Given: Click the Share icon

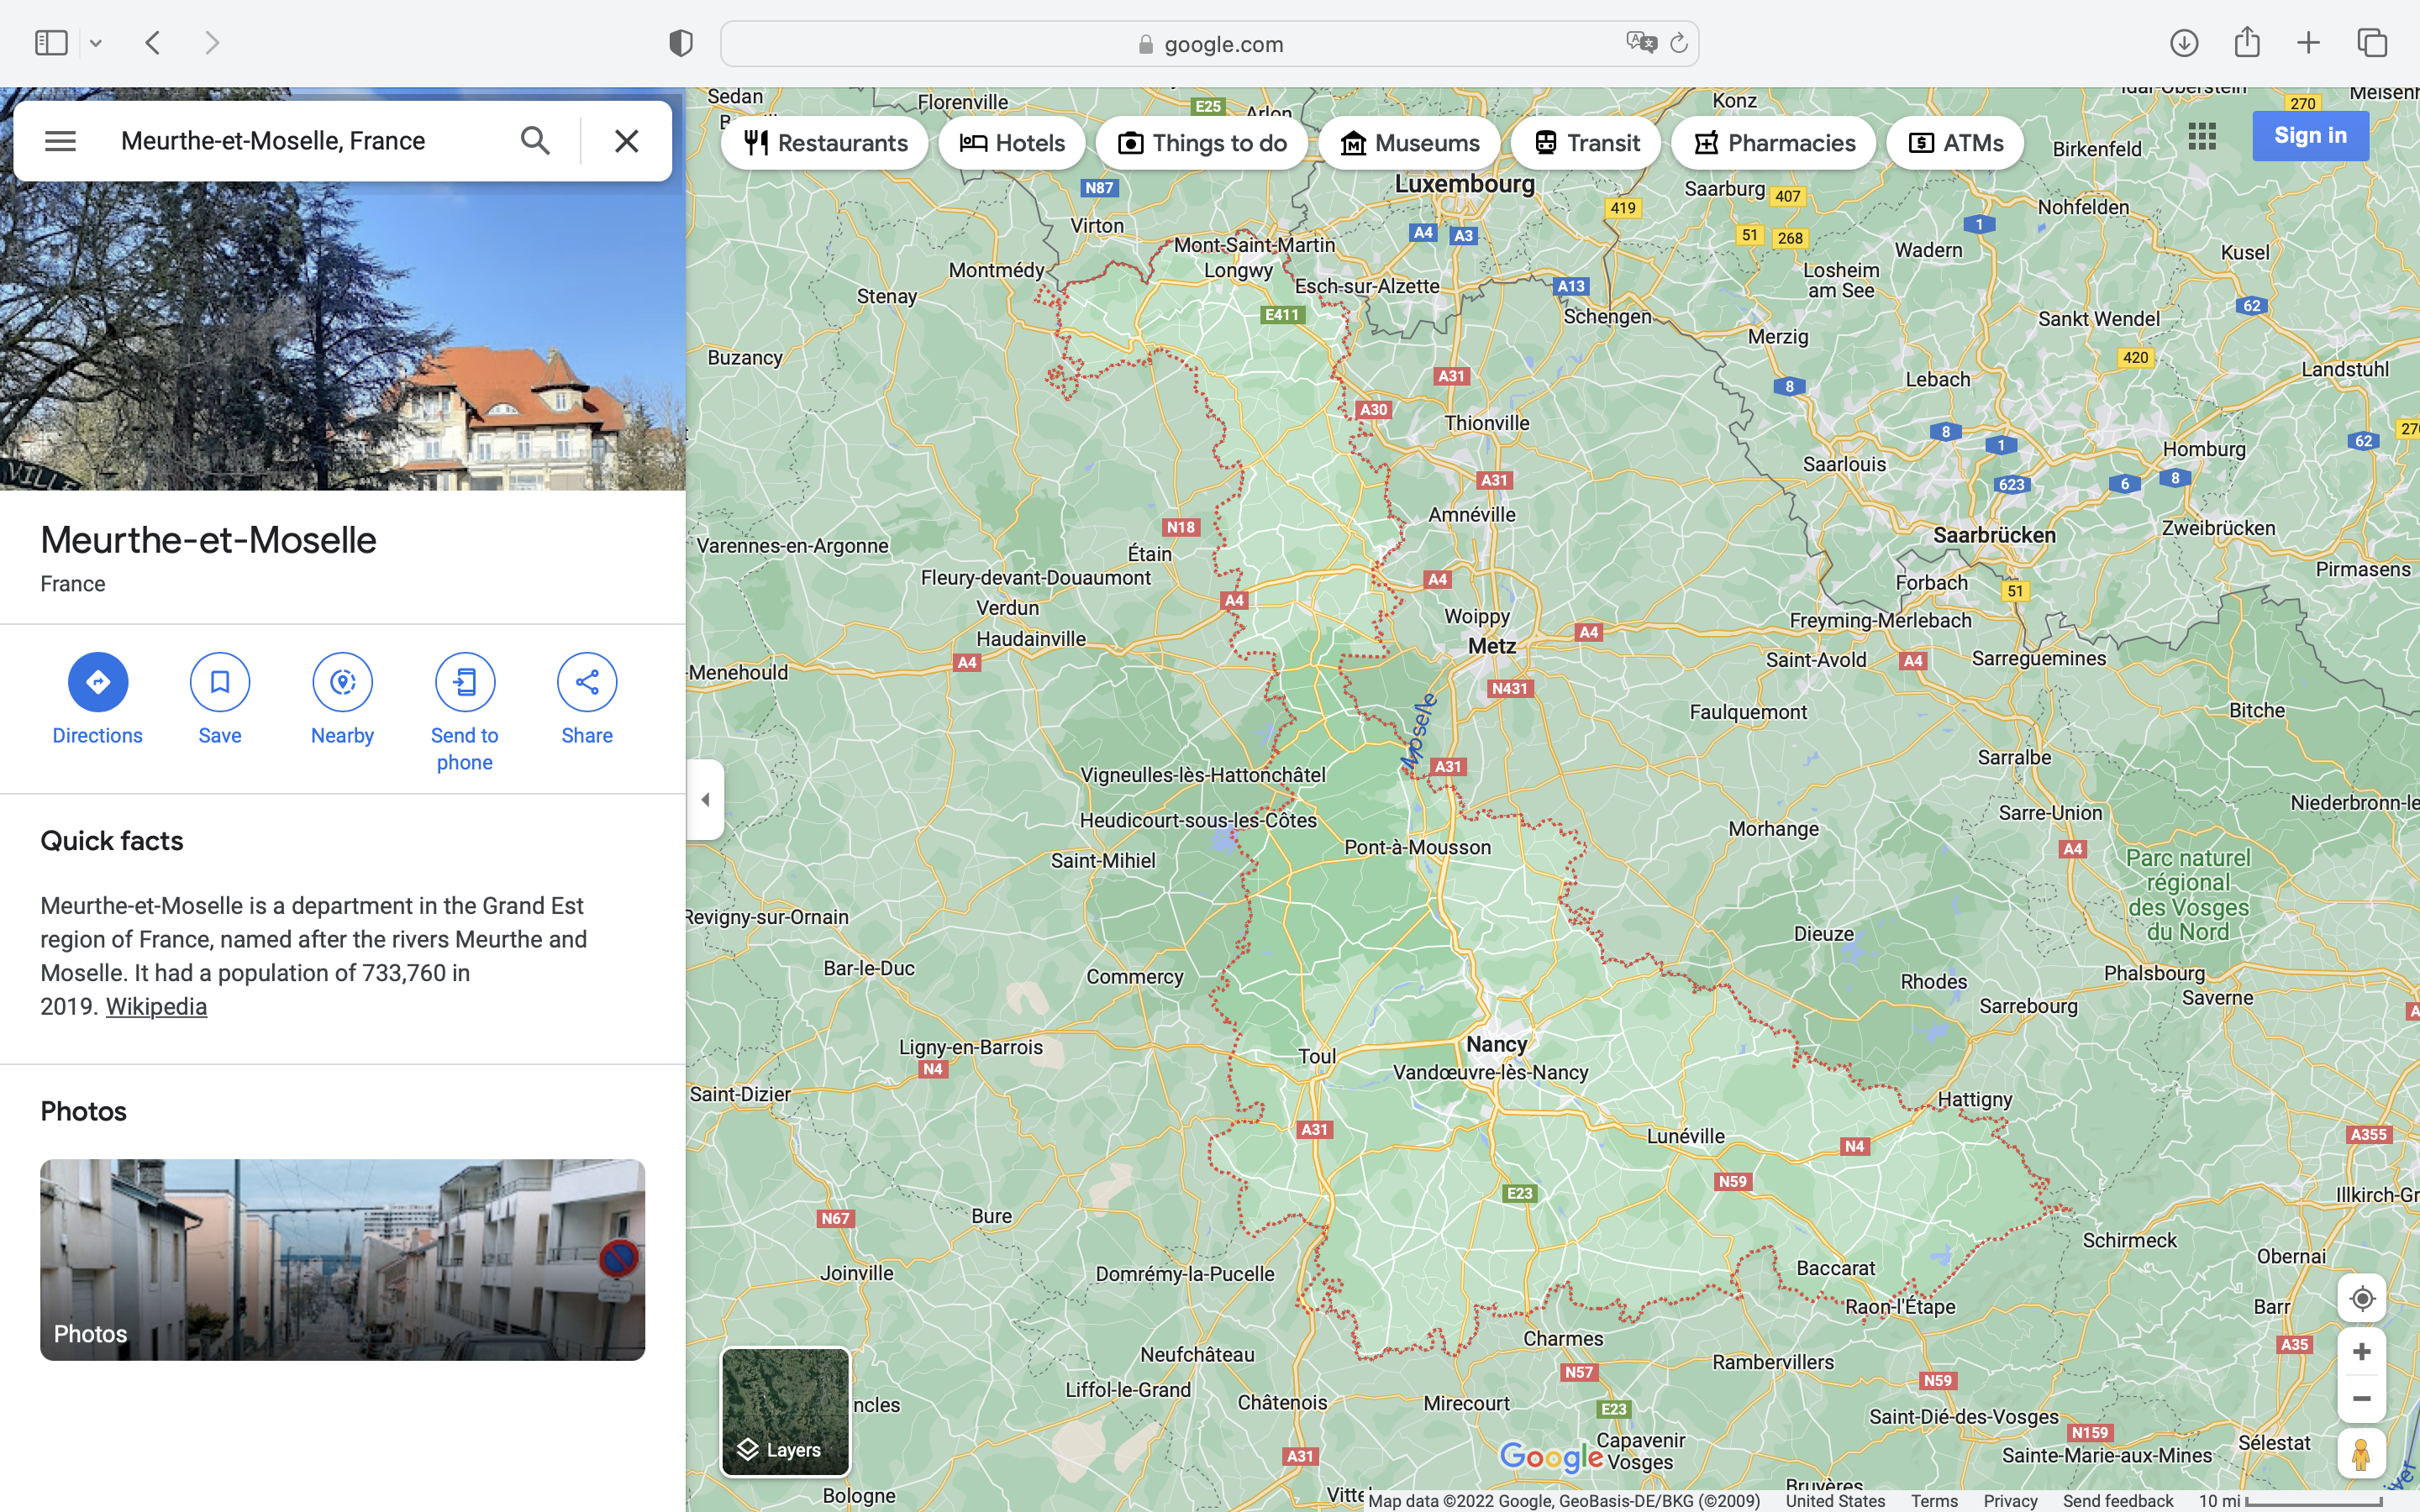Looking at the screenshot, I should pos(587,682).
